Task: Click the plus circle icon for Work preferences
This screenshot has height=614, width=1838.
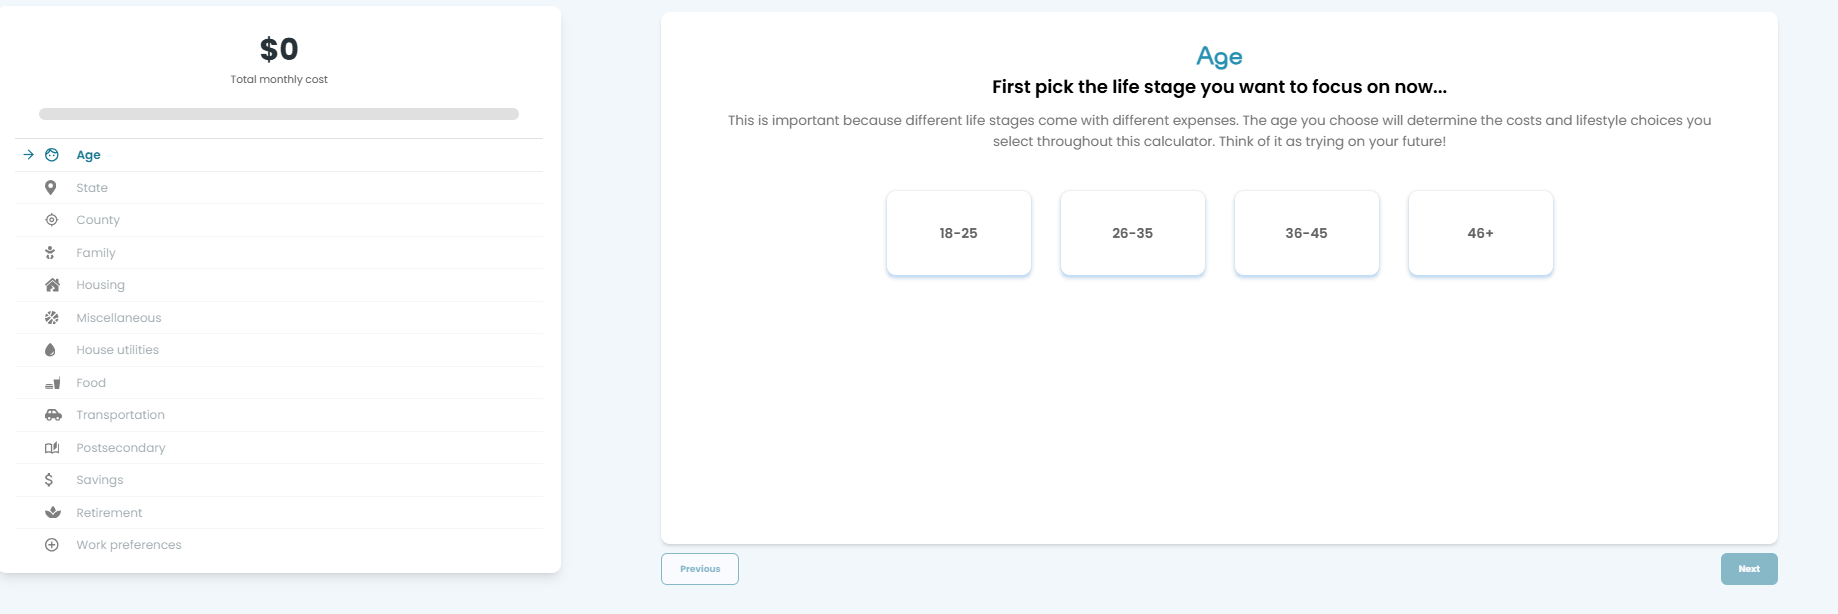Action: coord(52,545)
